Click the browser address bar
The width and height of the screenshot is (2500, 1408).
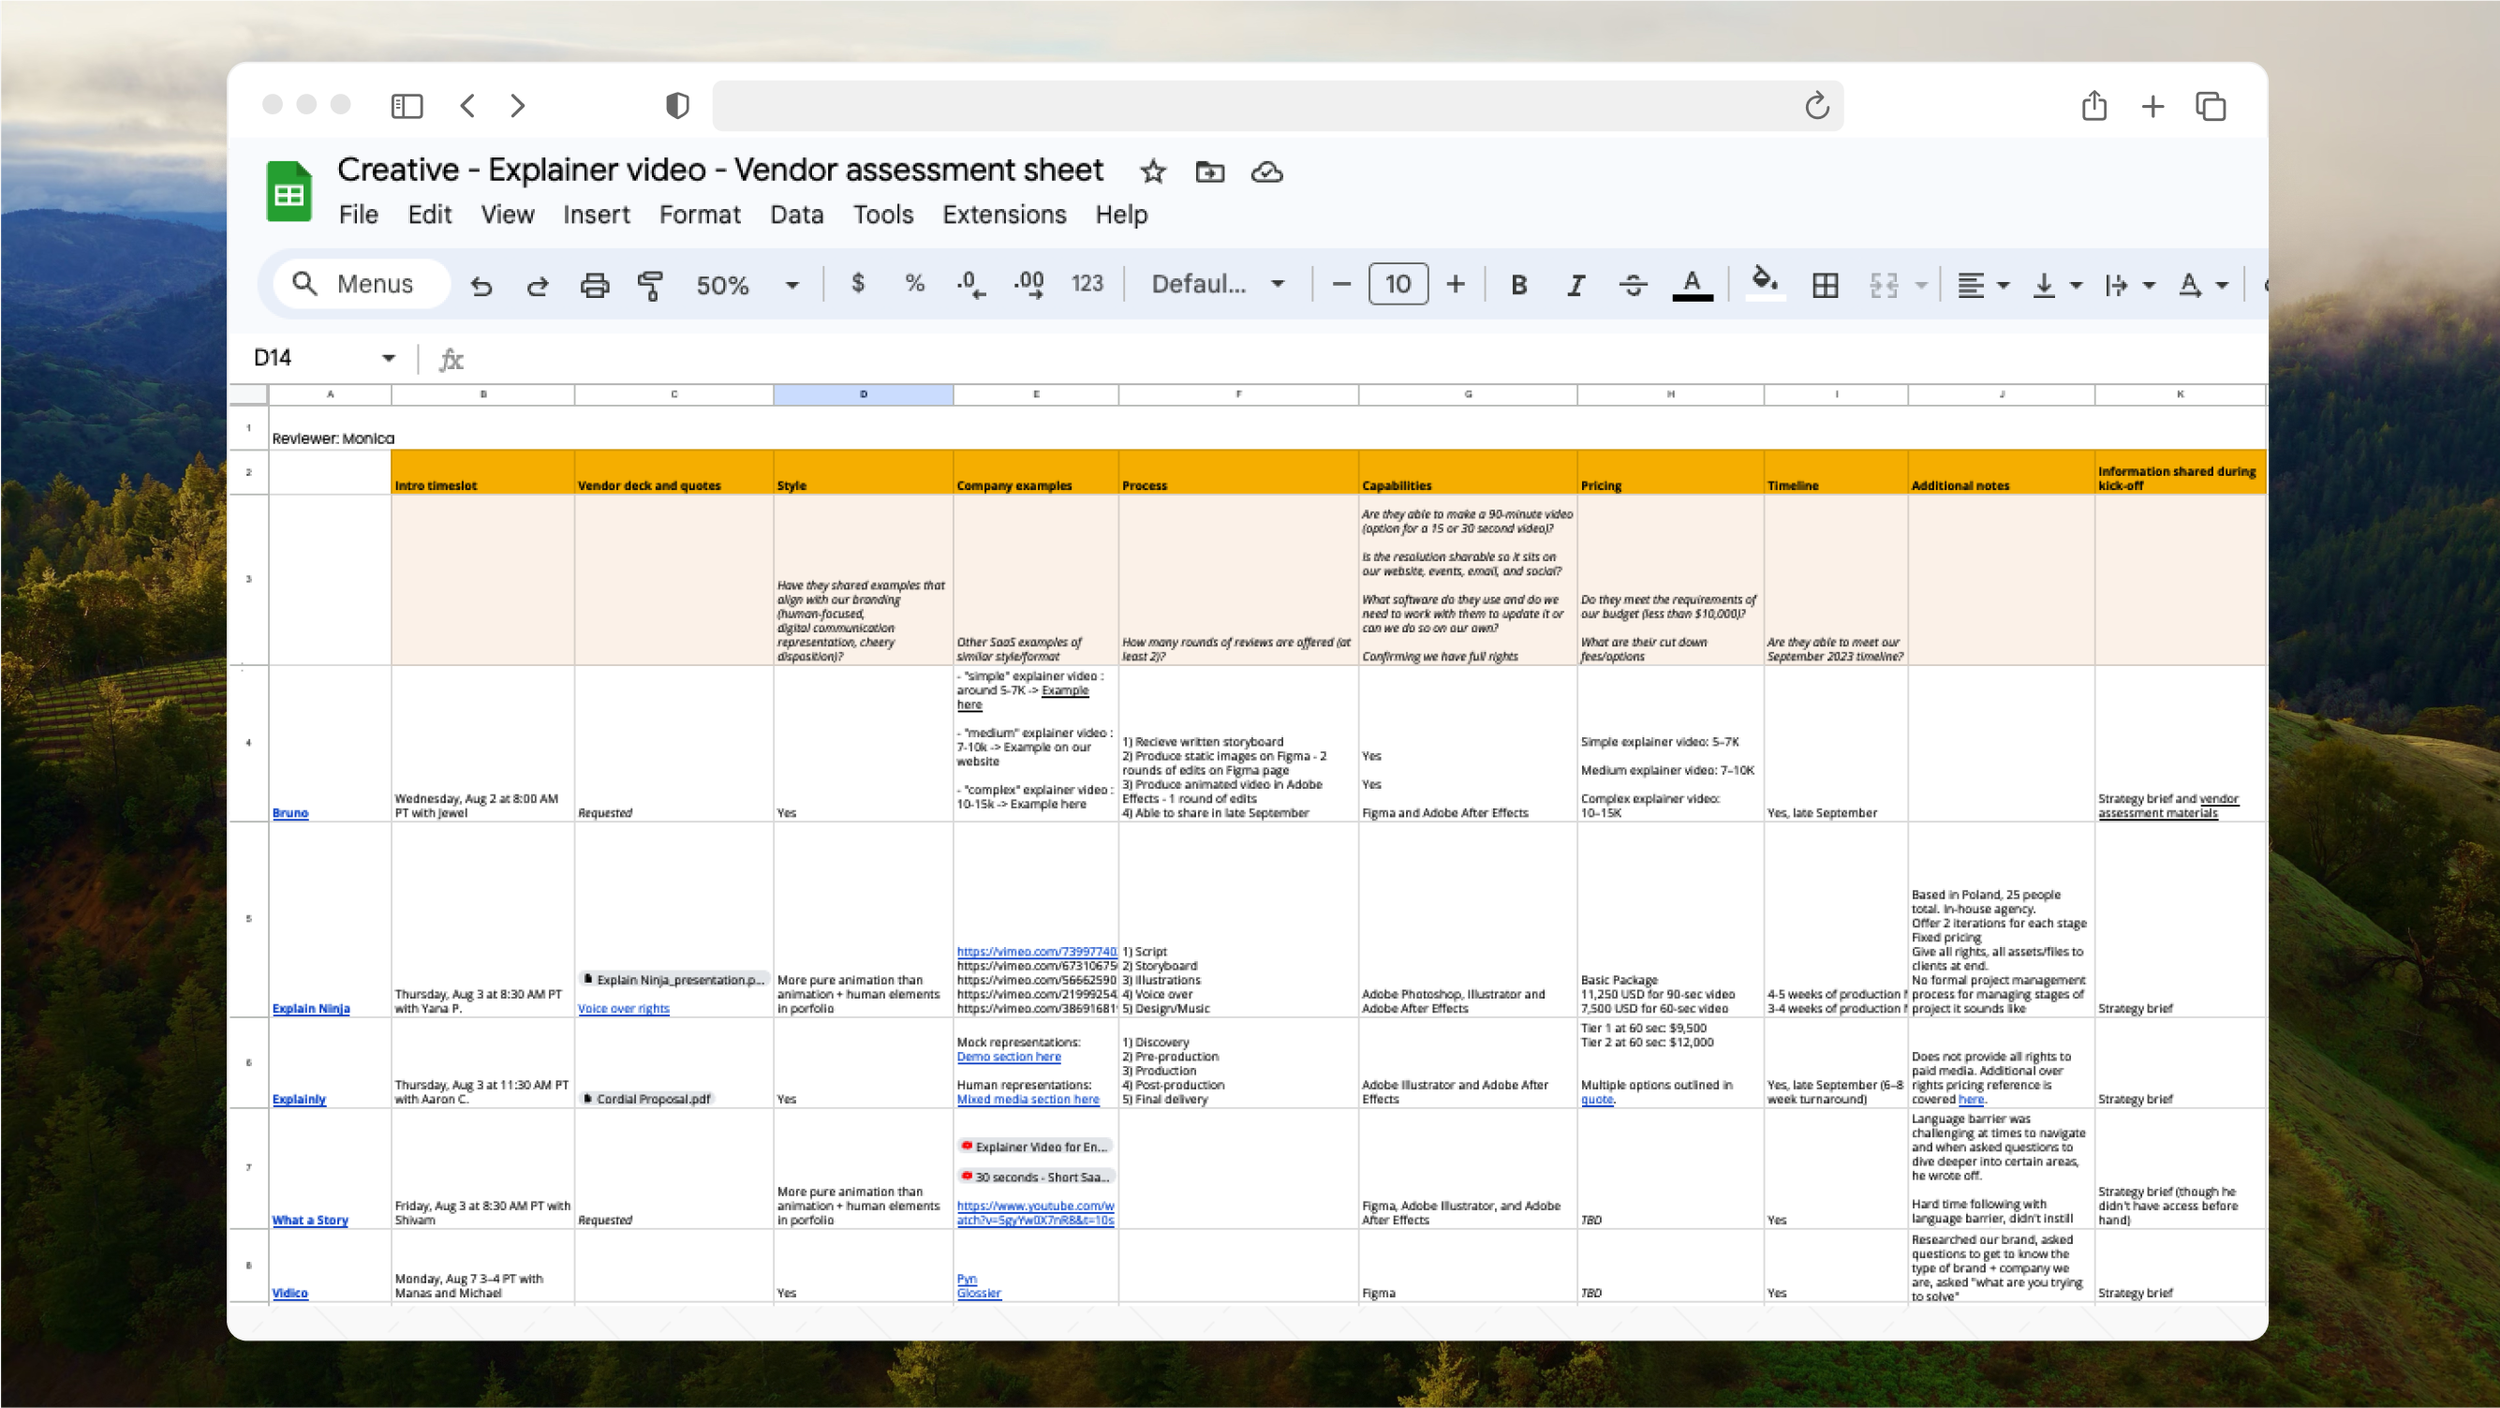(1278, 106)
